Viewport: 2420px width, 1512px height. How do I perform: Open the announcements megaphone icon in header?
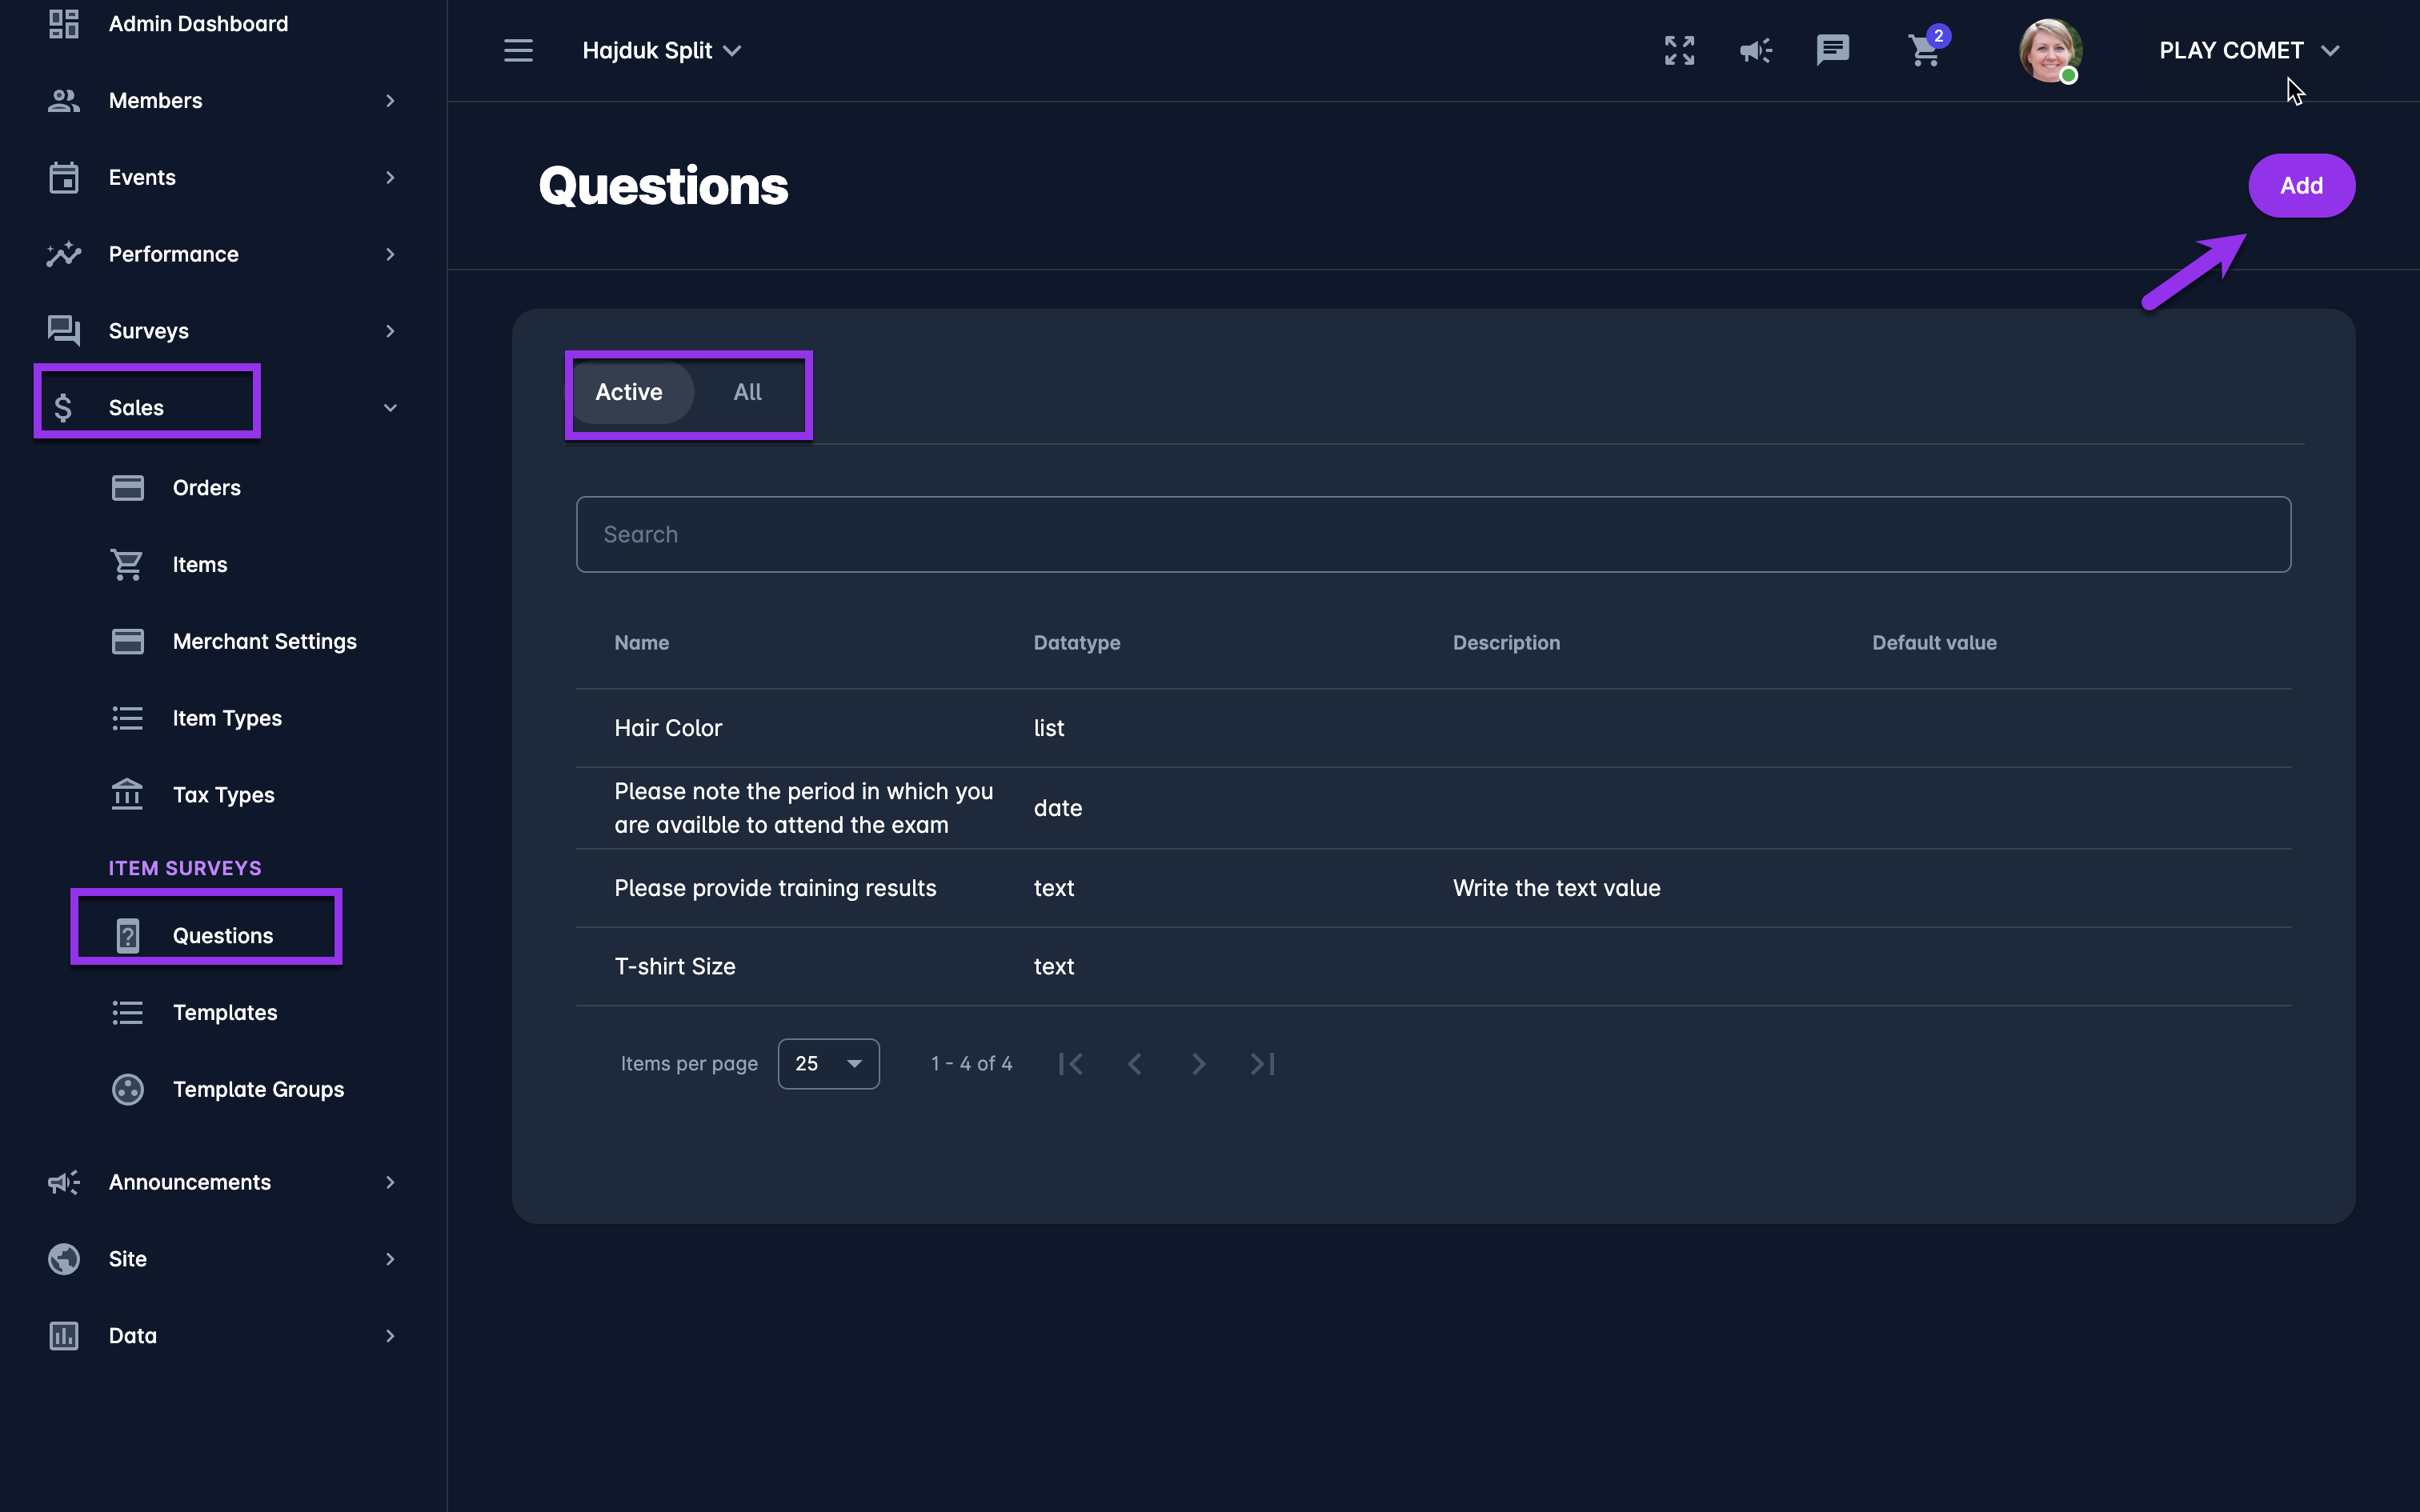tap(1755, 50)
